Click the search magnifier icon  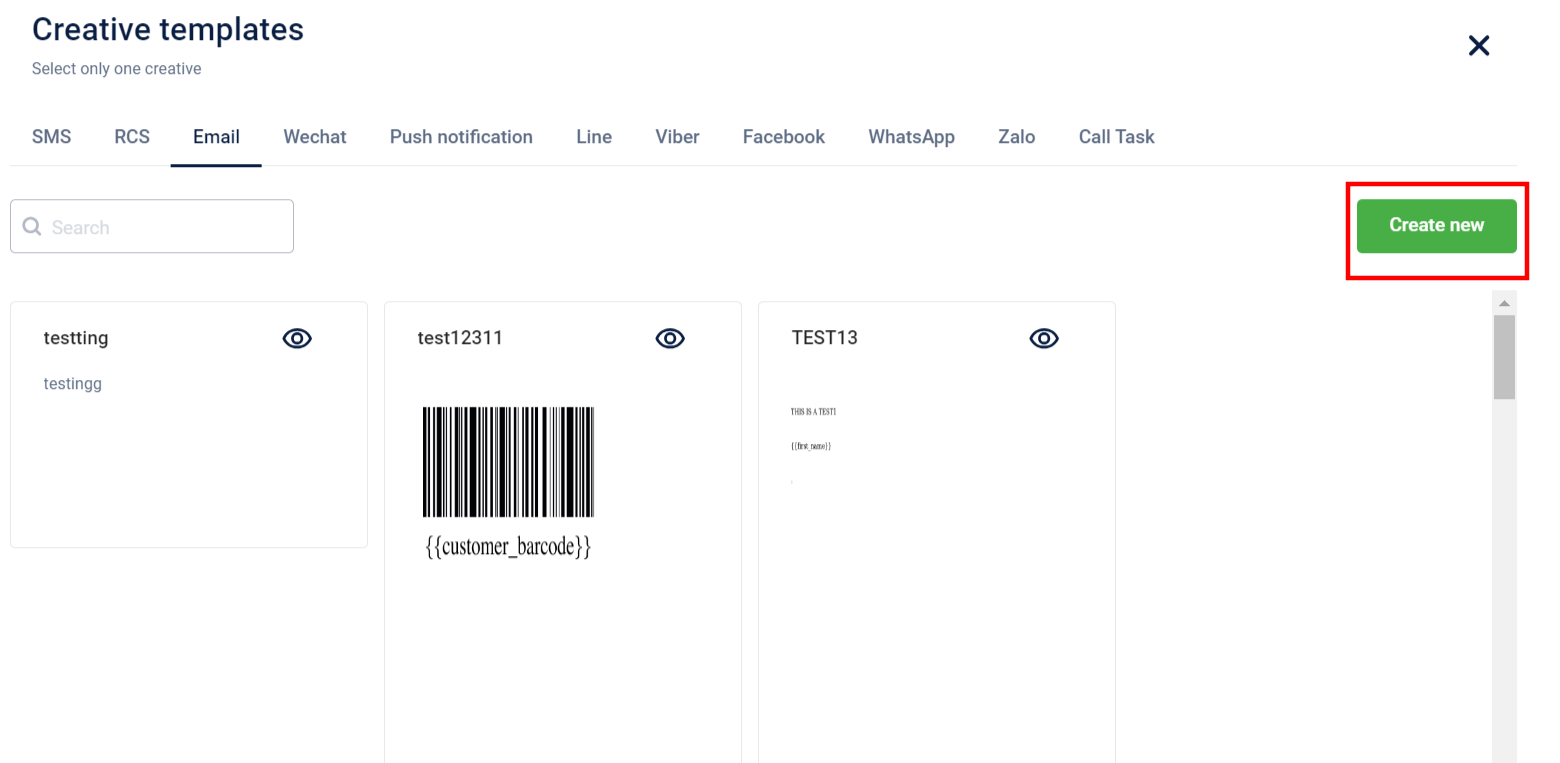(32, 227)
